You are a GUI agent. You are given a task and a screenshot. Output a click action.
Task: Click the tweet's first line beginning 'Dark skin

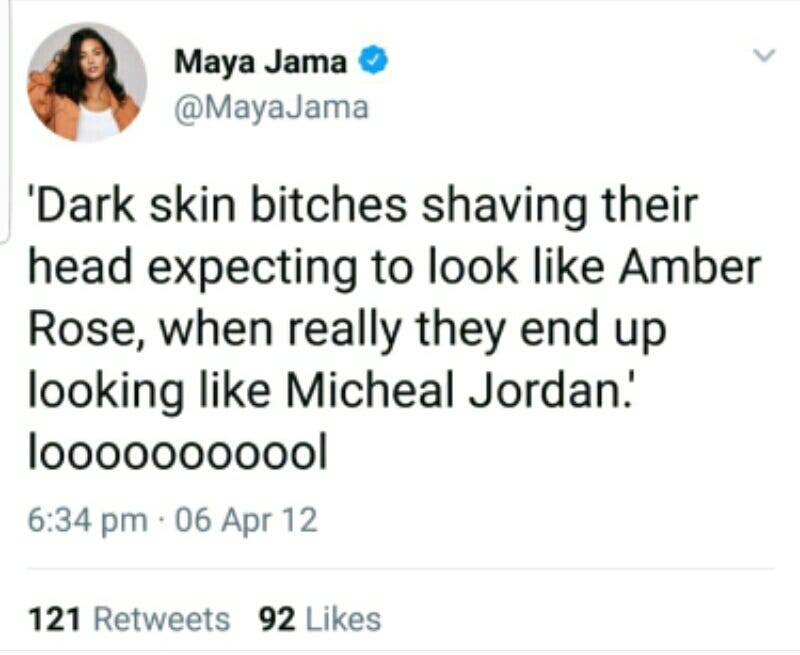coord(362,206)
